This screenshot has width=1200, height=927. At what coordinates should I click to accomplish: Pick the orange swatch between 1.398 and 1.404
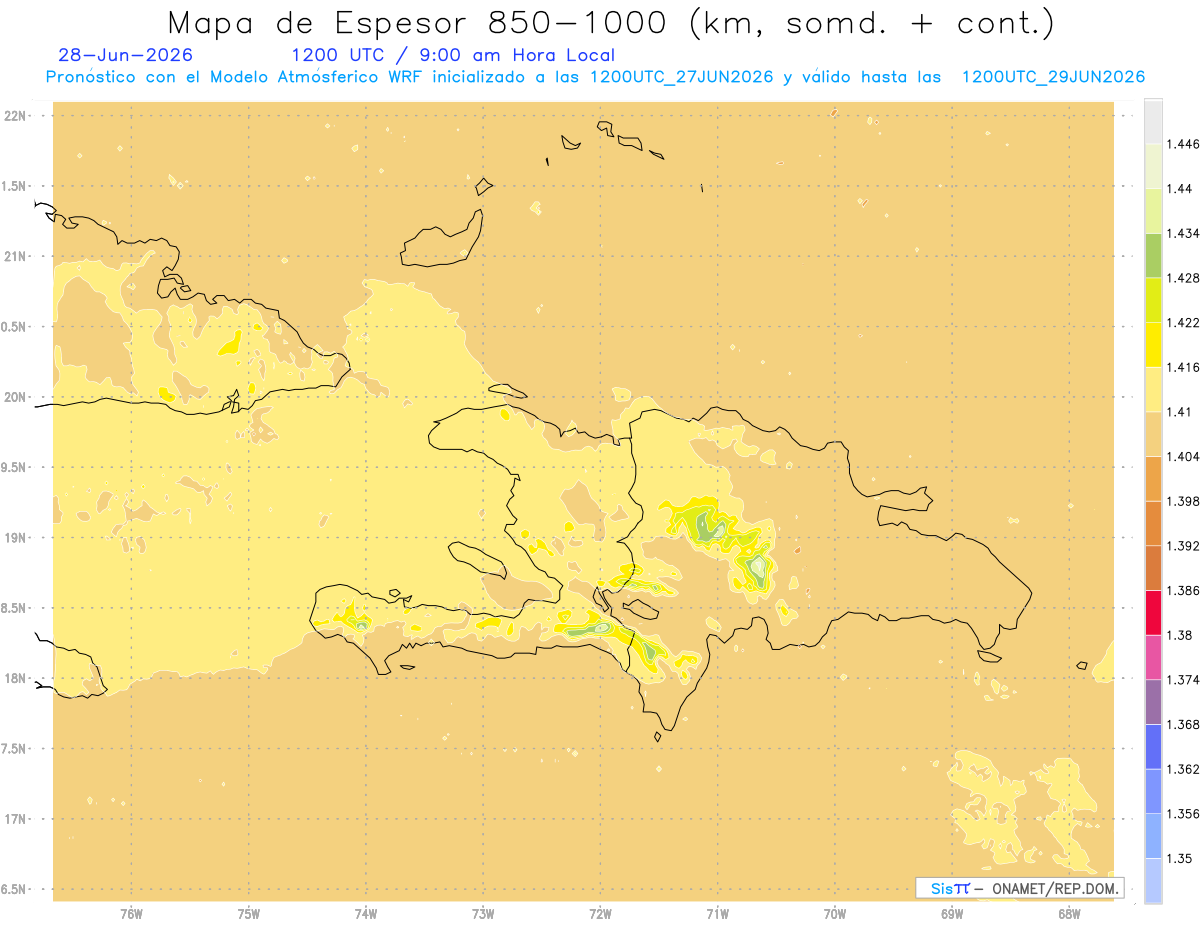1153,479
